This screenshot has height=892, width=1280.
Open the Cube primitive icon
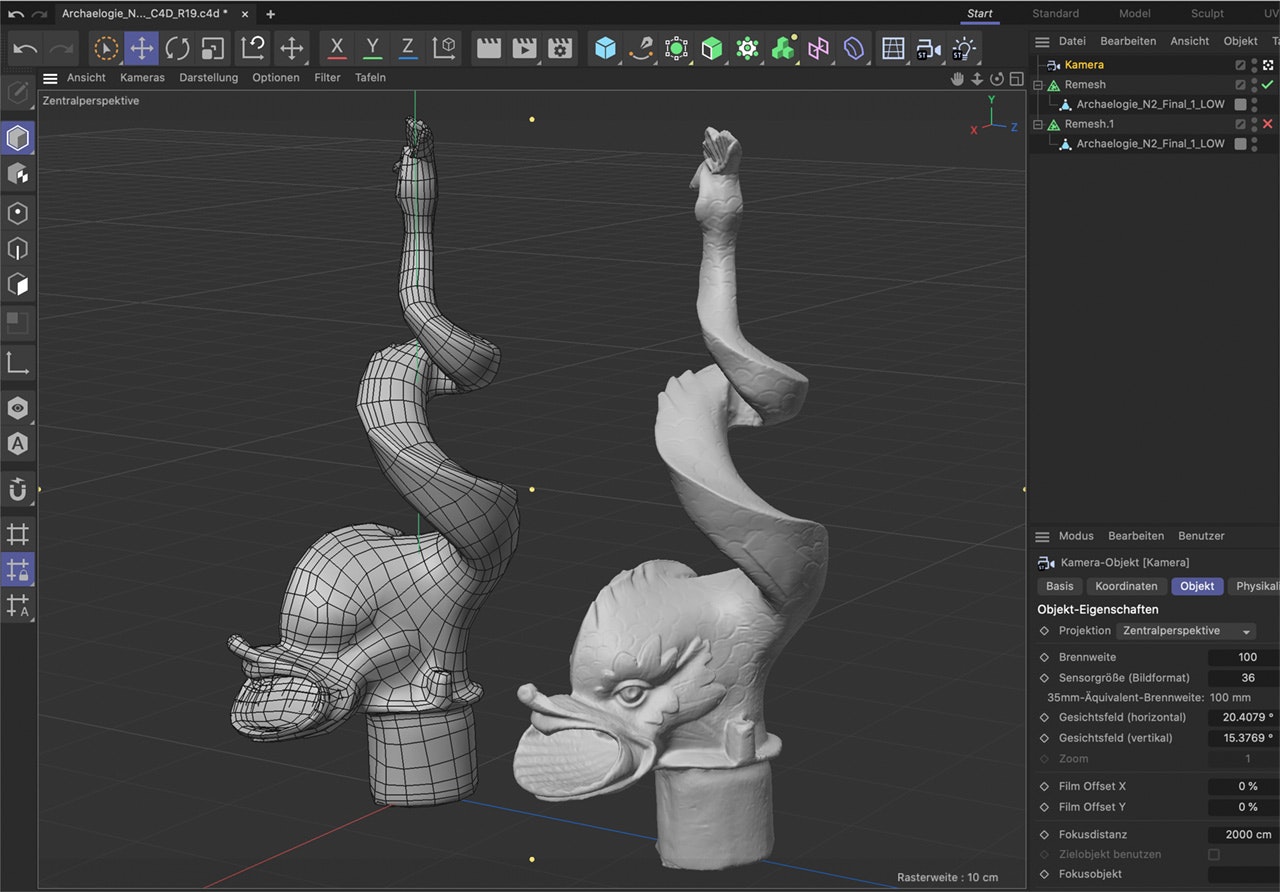click(605, 47)
